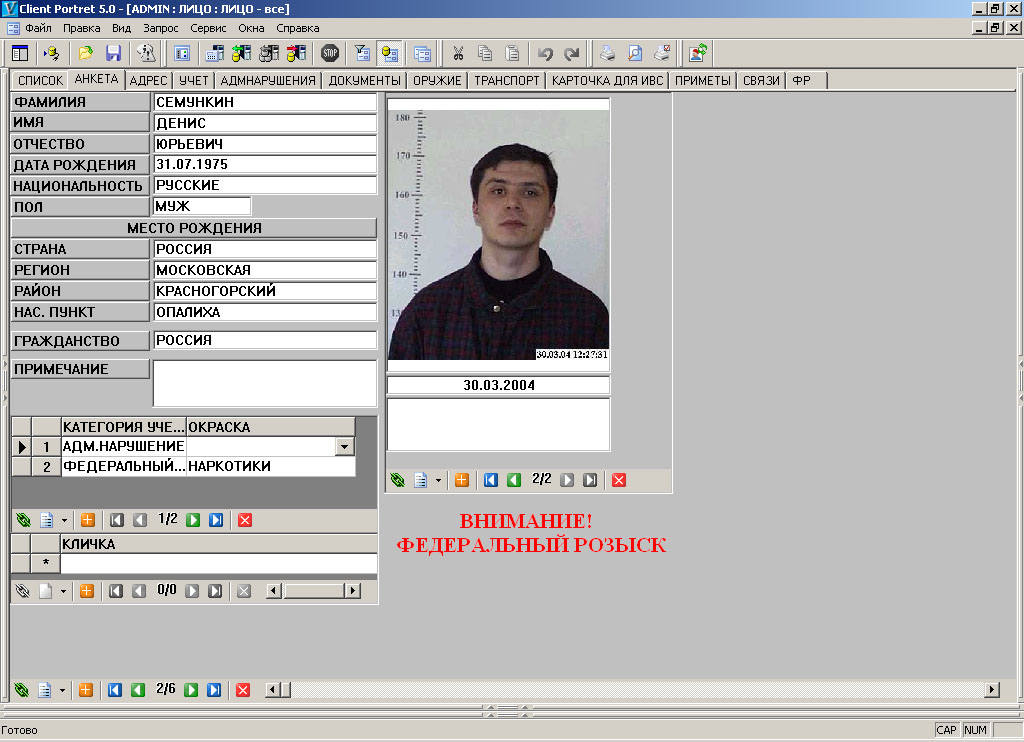Expand document dropdown arrow in bottom navigator
This screenshot has height=742, width=1024.
click(64, 691)
